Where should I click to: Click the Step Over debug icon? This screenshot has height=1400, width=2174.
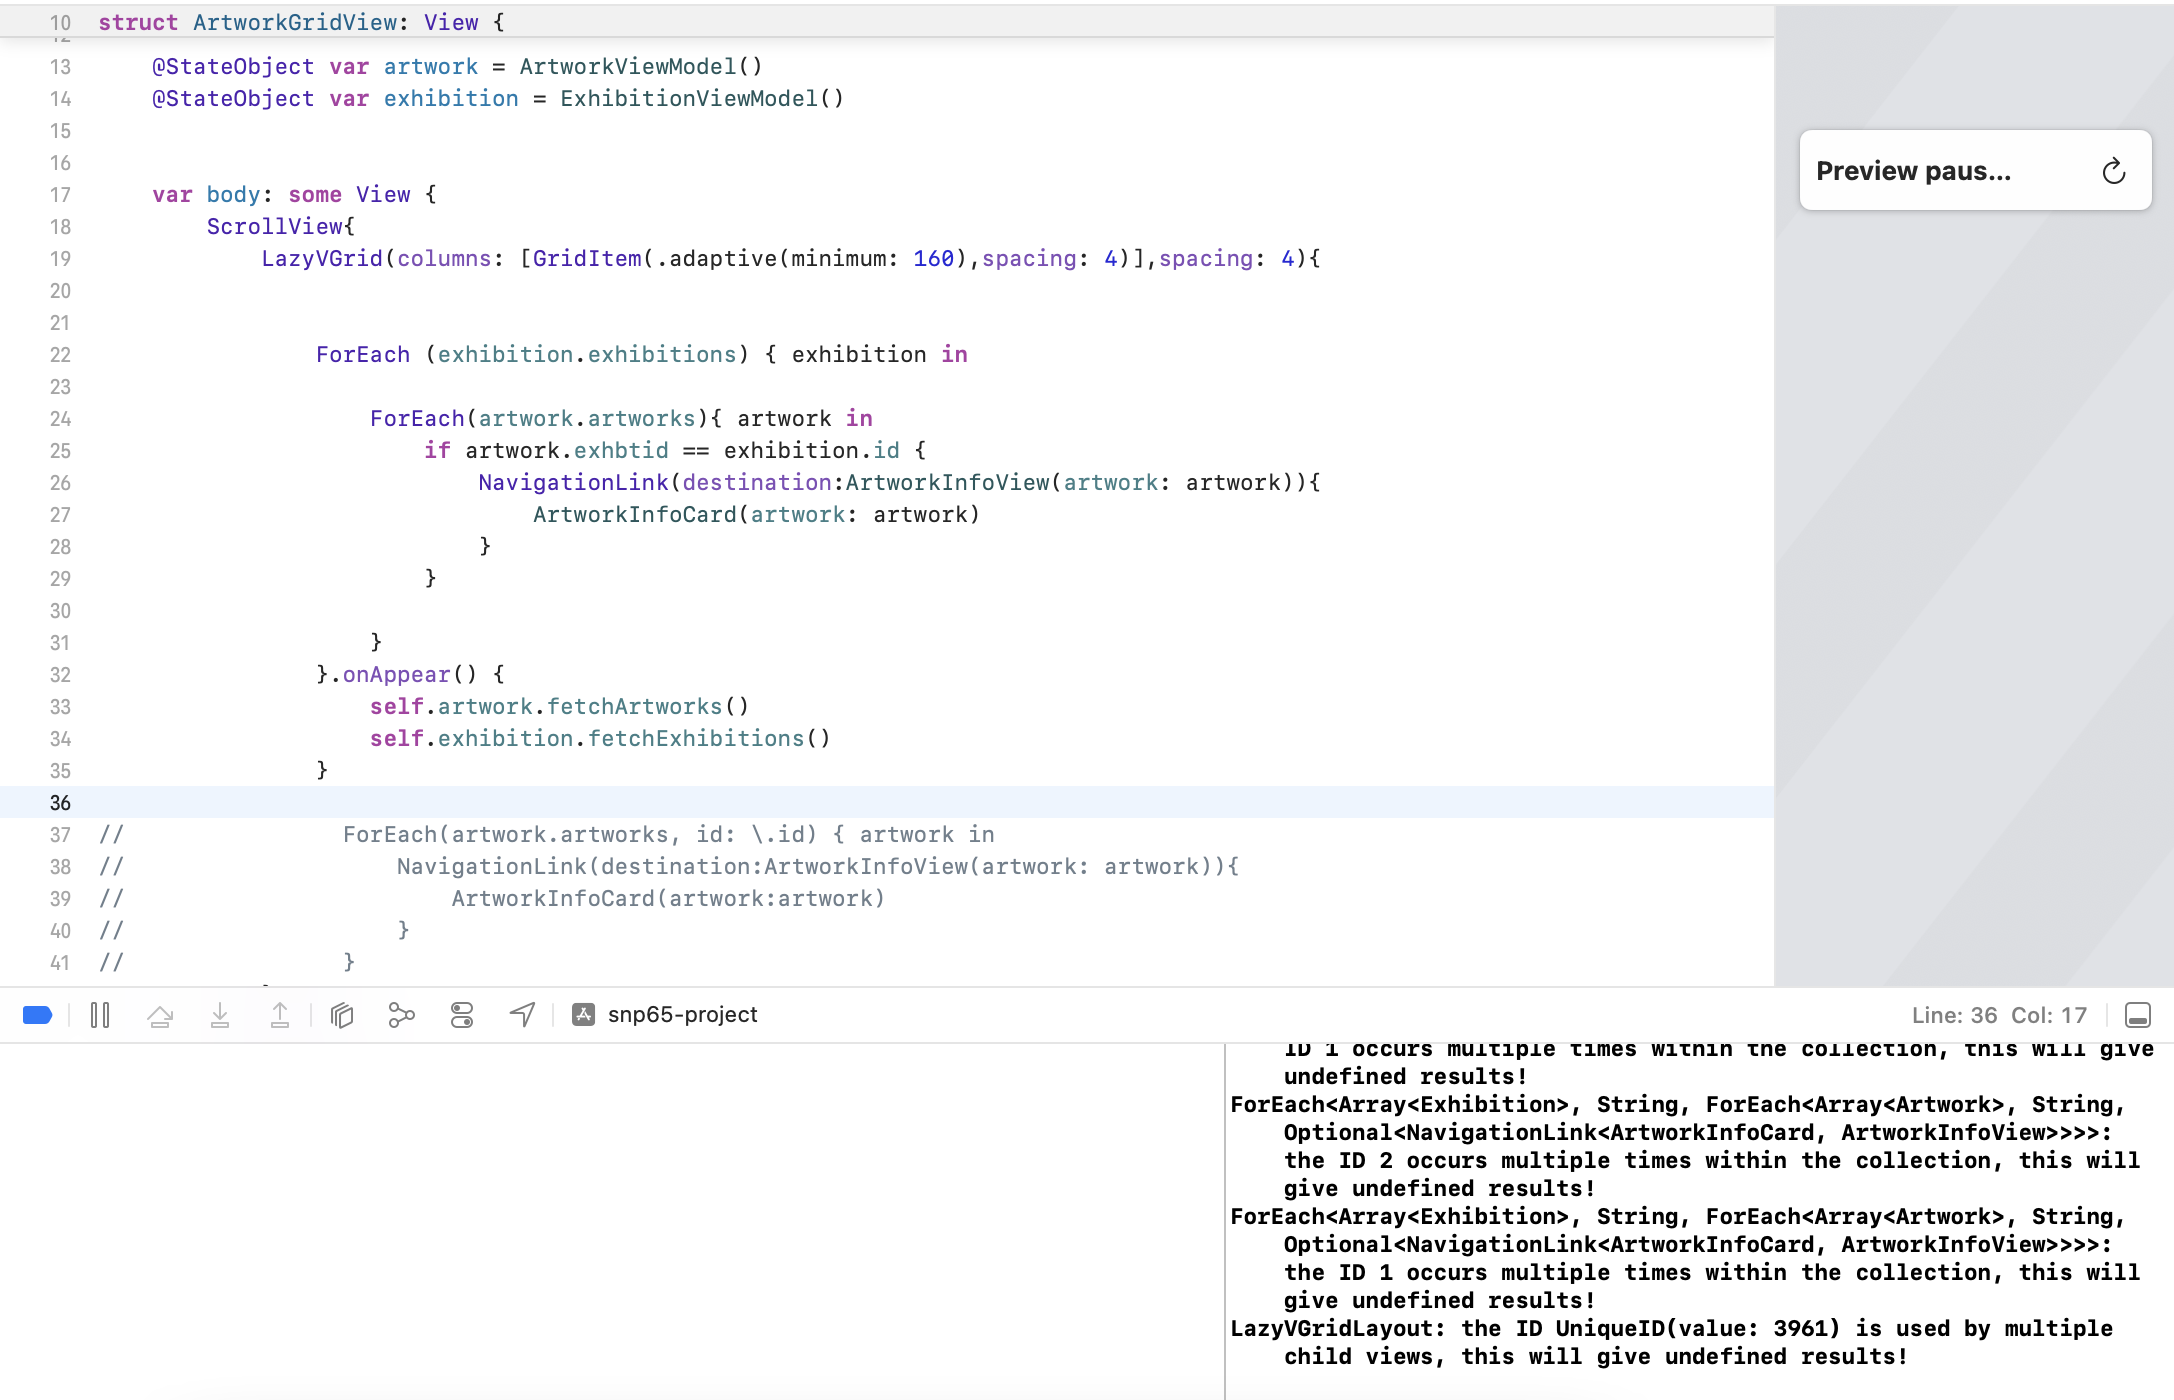pyautogui.click(x=160, y=1015)
